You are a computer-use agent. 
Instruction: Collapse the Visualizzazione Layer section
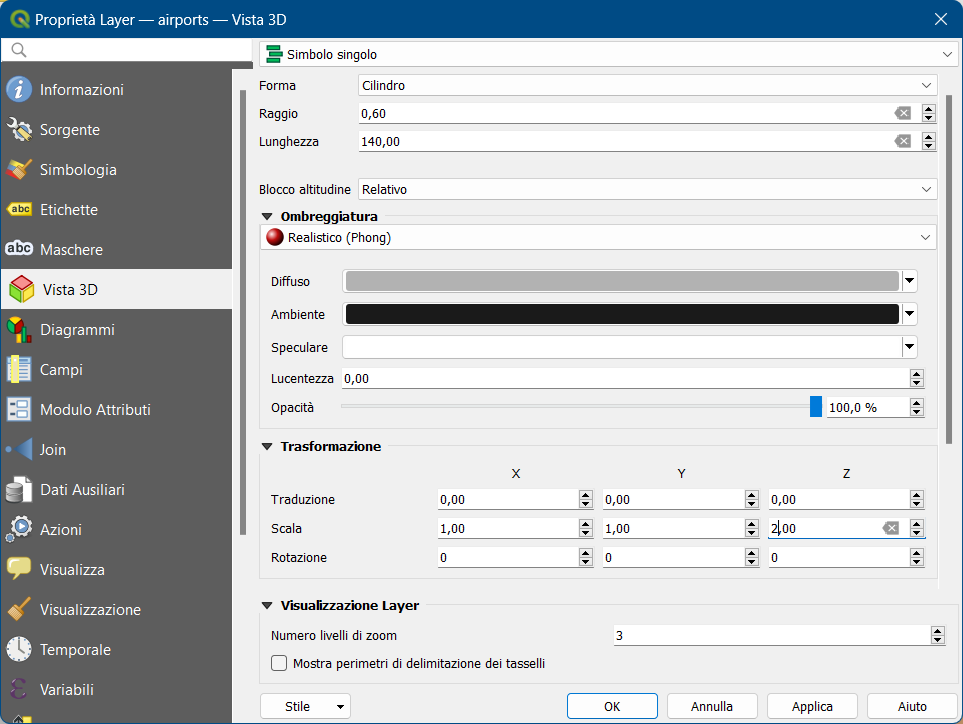(267, 605)
